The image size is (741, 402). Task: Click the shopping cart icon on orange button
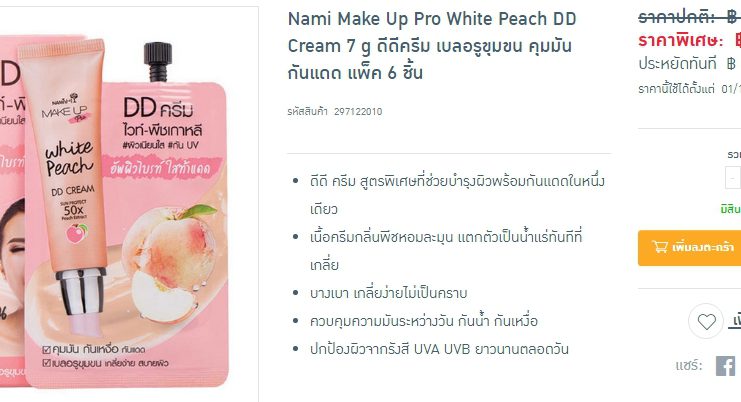tap(659, 247)
